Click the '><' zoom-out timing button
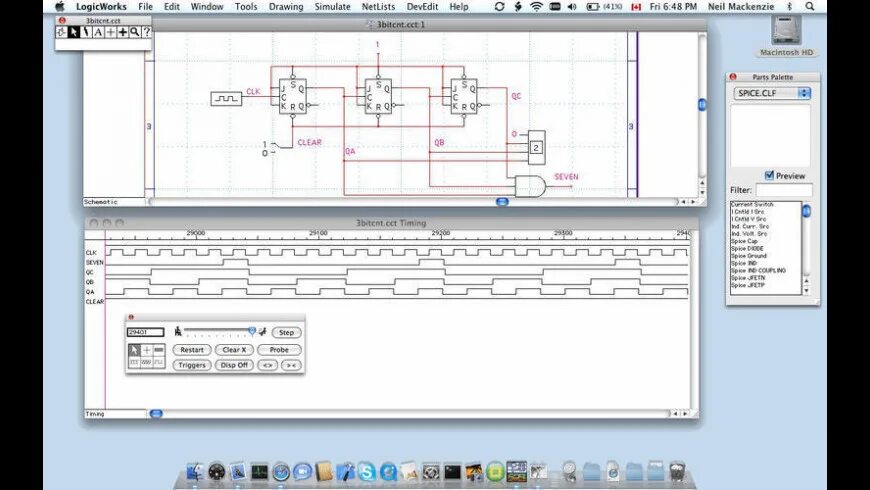Viewport: 870px width, 490px height. pos(291,365)
